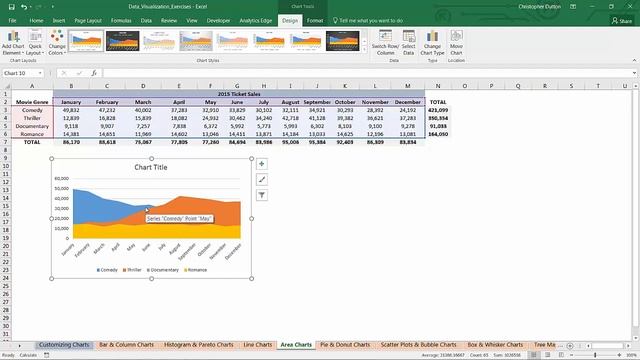Click the Romance legend entry
The image size is (640, 360).
(196, 270)
